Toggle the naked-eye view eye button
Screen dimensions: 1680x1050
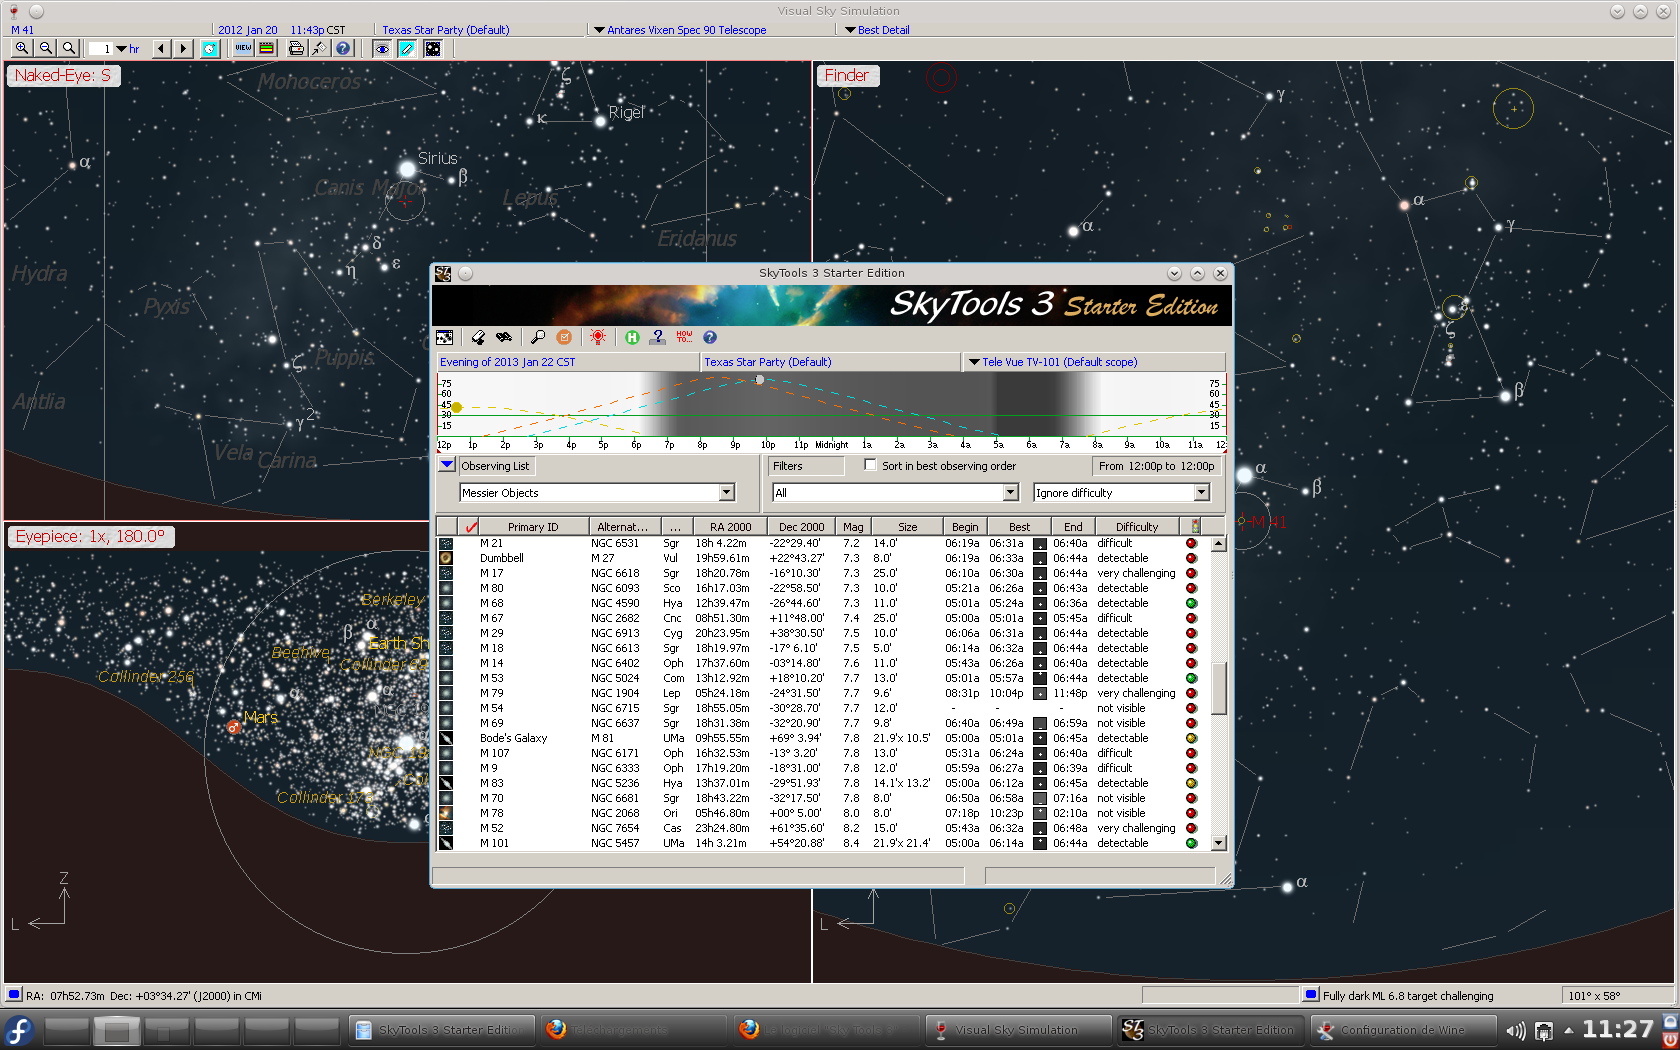[382, 48]
